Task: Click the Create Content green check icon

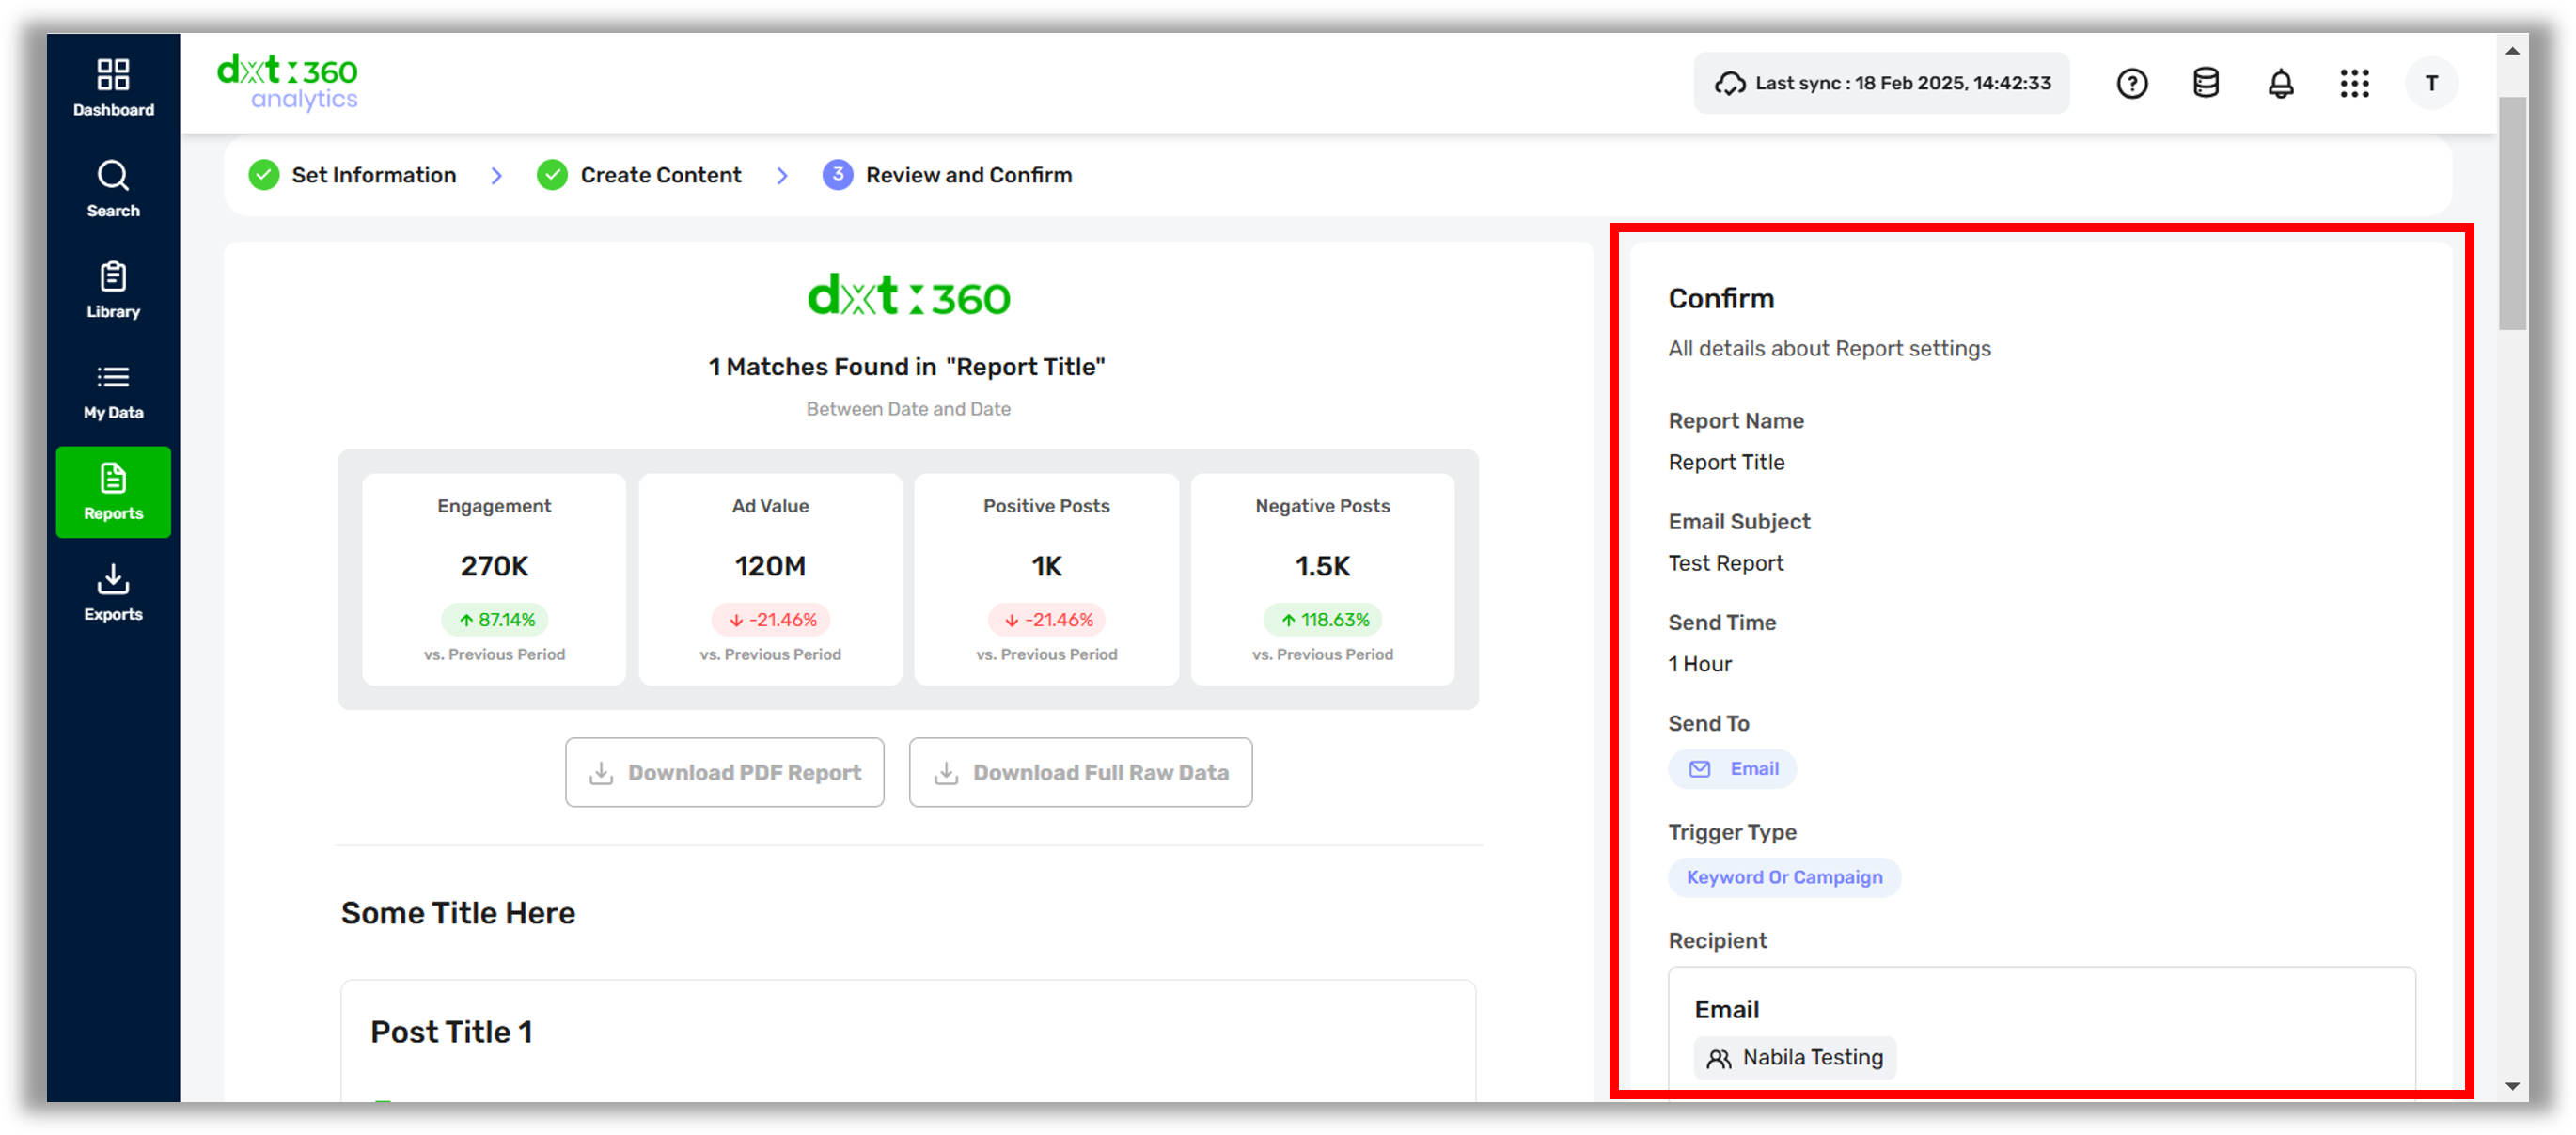Action: tap(552, 175)
